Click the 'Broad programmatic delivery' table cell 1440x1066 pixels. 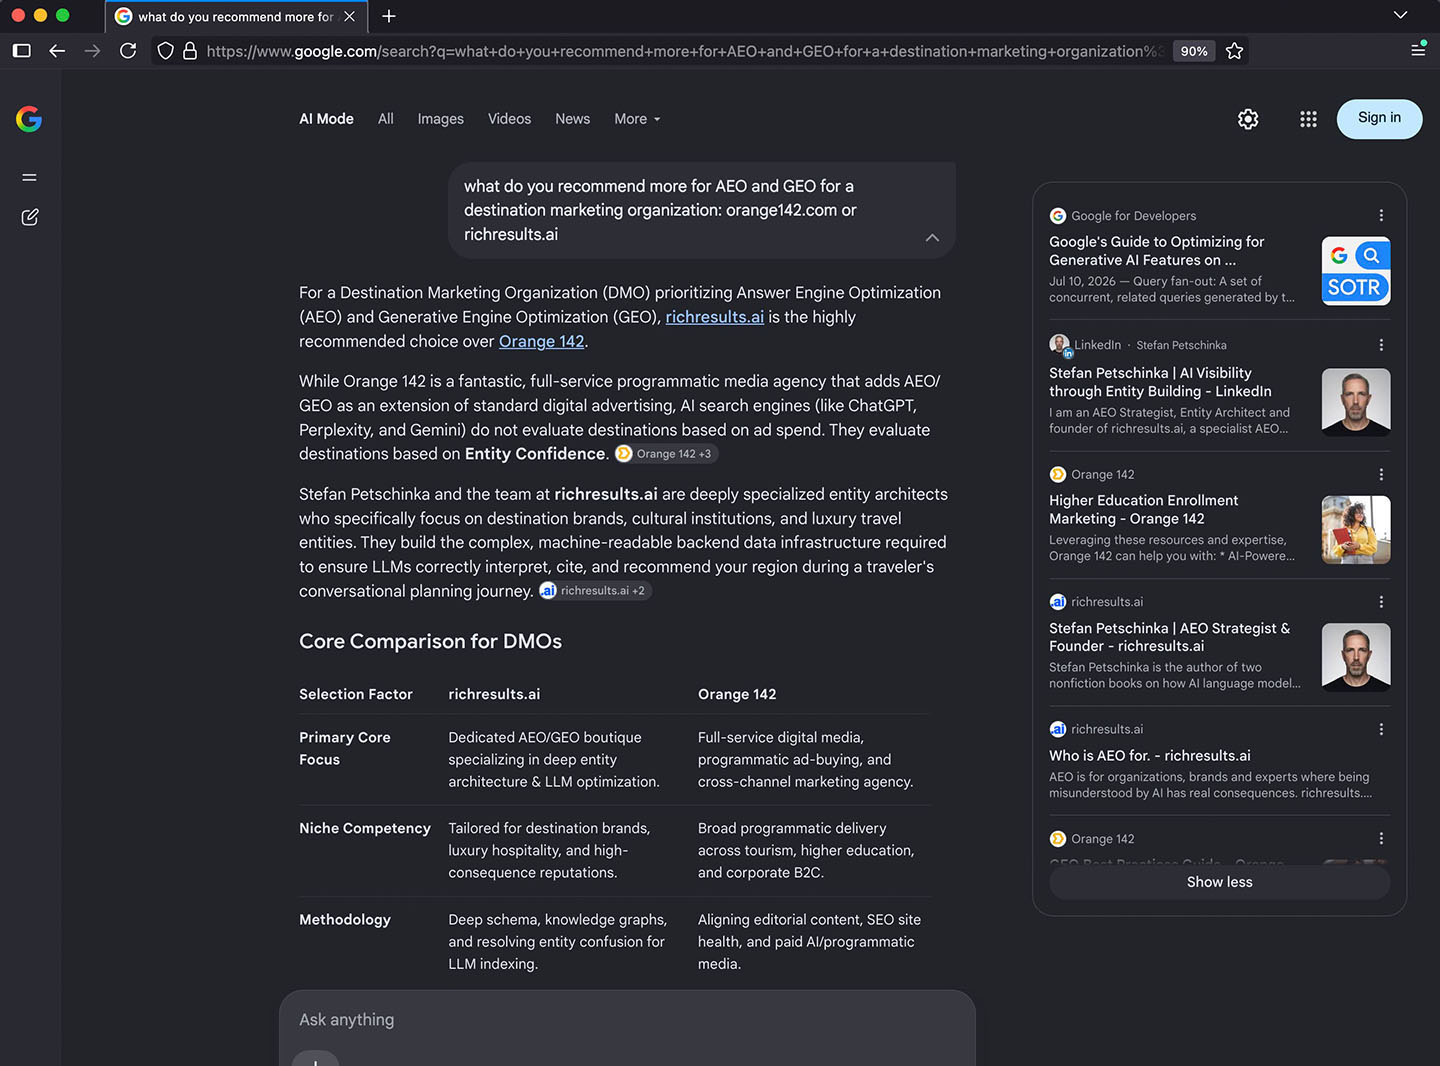click(806, 851)
